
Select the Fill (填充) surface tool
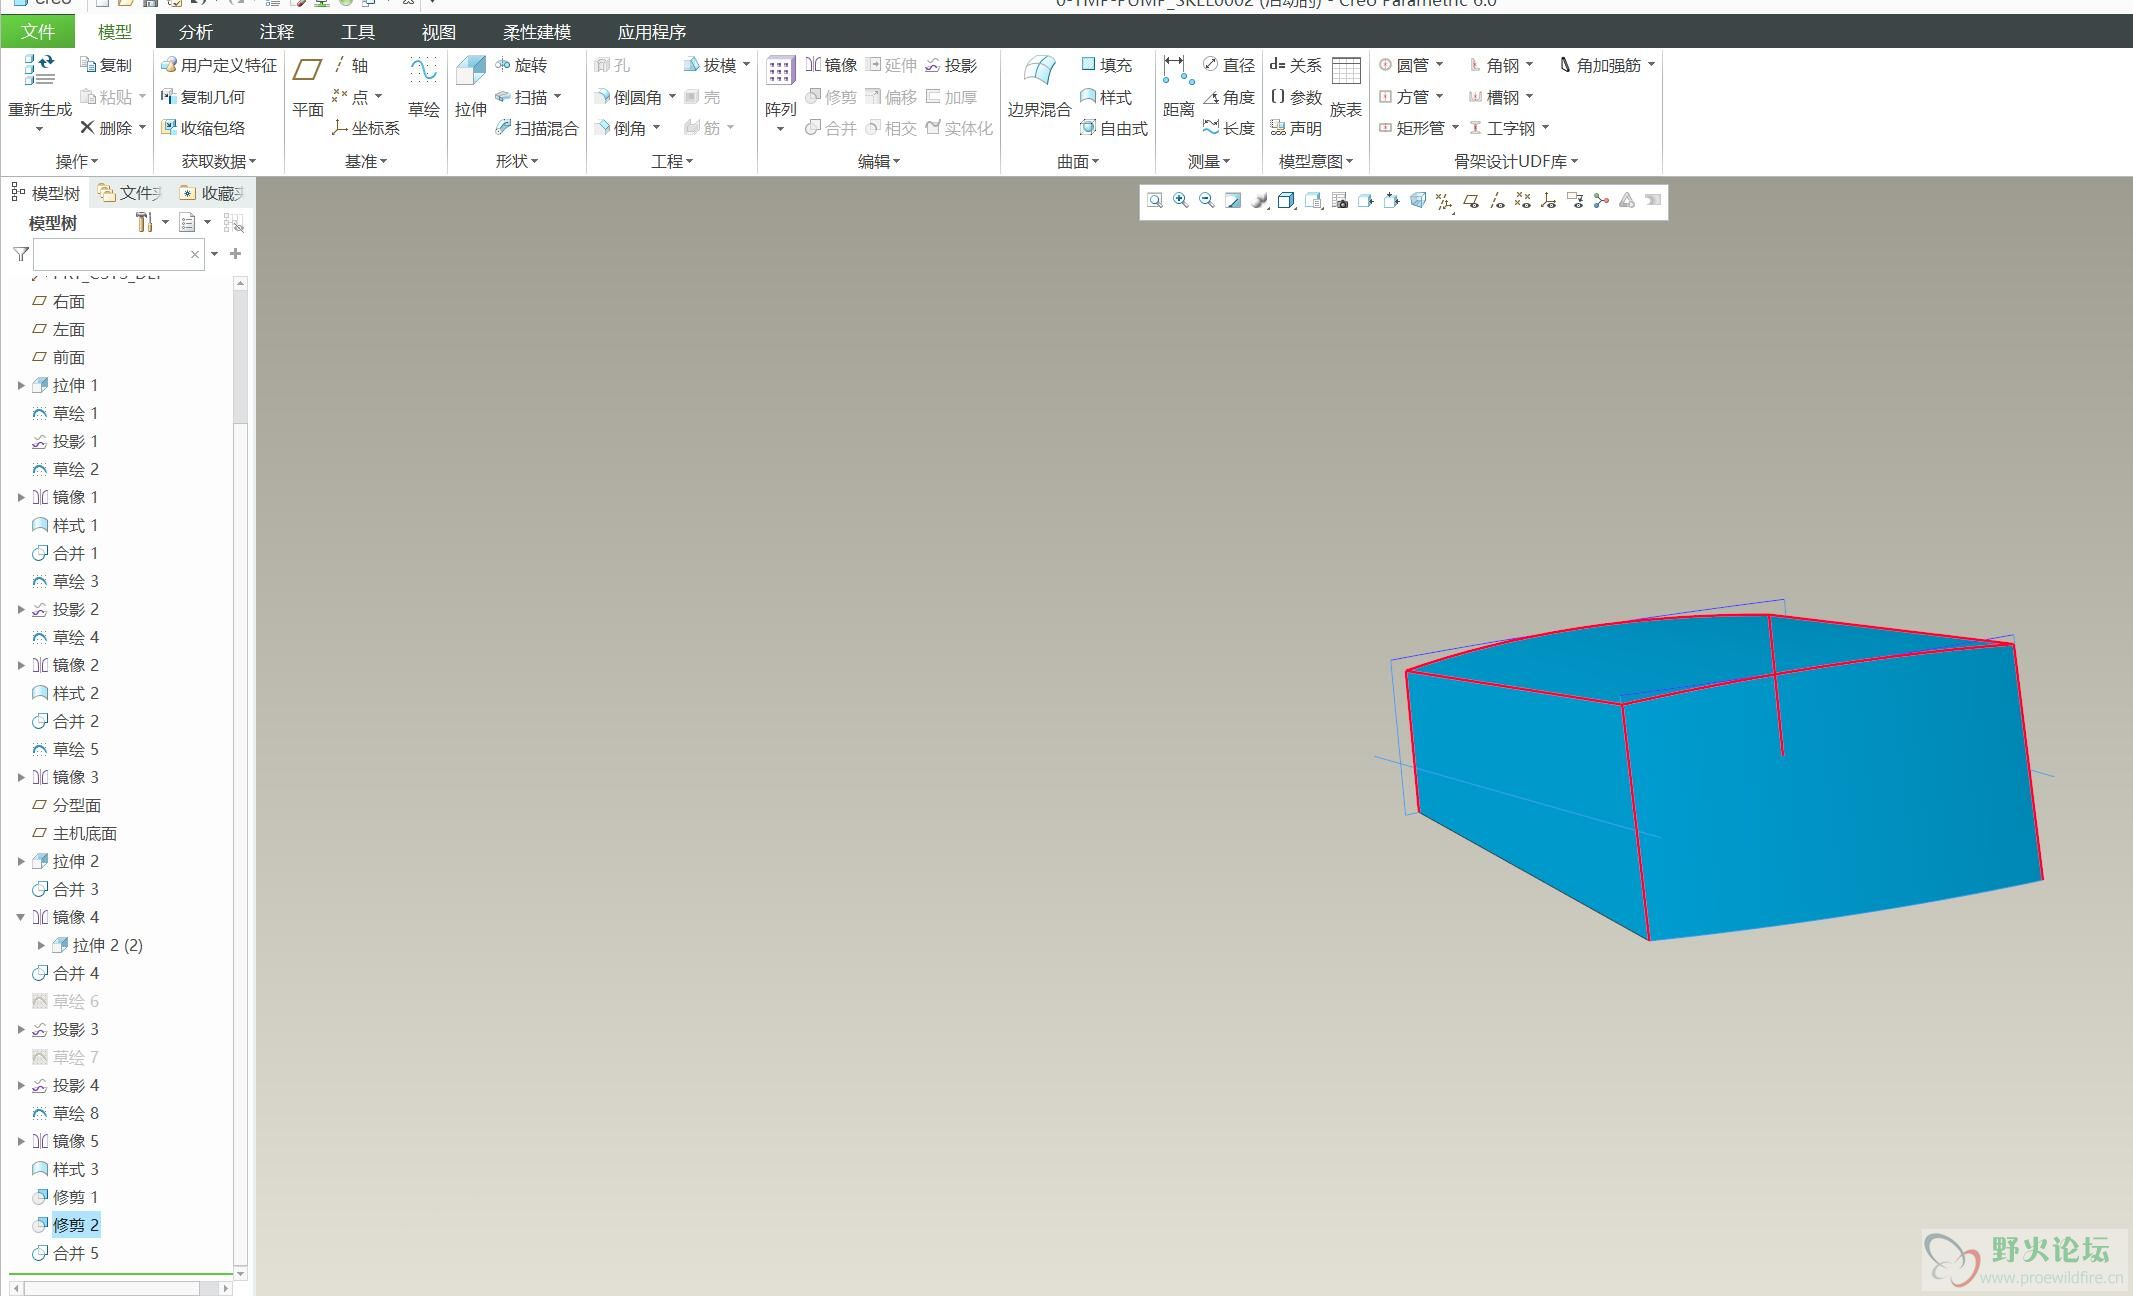tap(1106, 65)
